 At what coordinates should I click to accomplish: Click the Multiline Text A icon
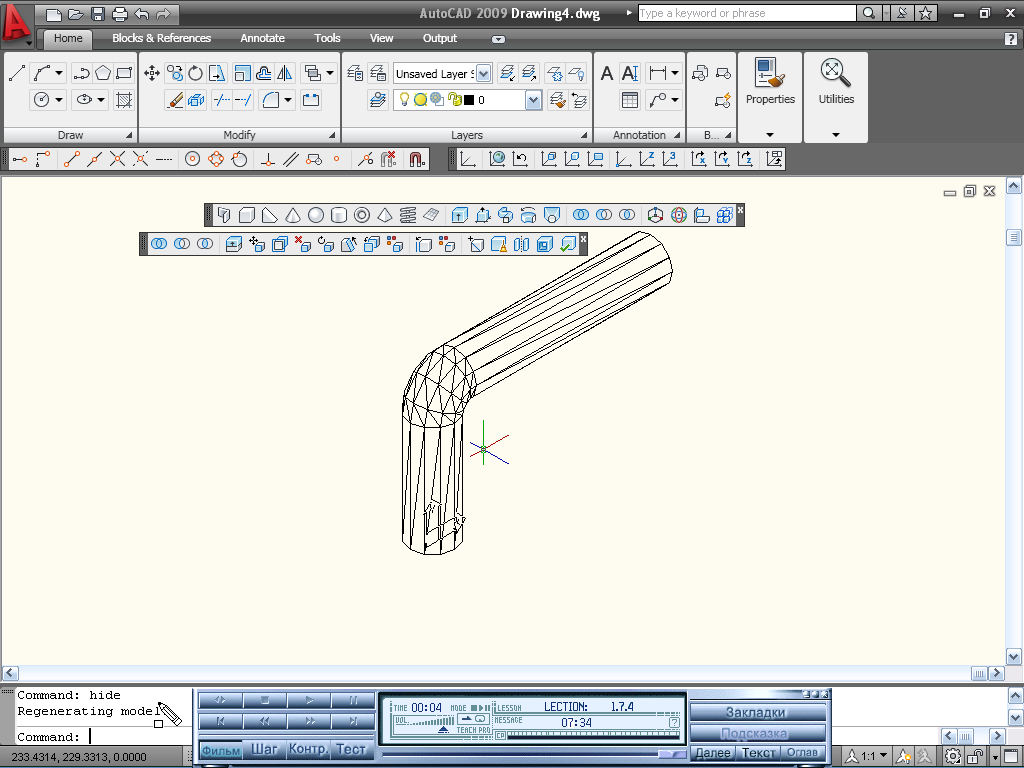pyautogui.click(x=607, y=72)
